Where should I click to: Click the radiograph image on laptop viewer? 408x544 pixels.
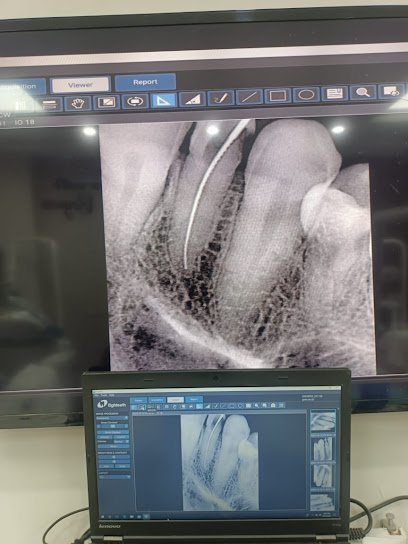[220, 462]
